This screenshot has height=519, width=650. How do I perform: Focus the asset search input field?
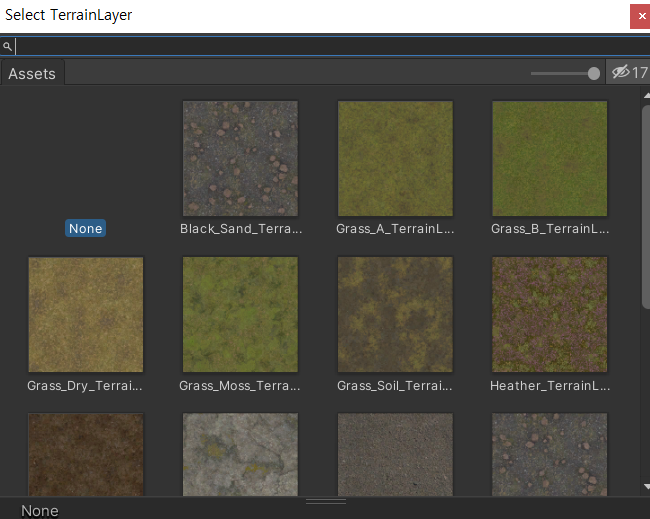pos(325,46)
